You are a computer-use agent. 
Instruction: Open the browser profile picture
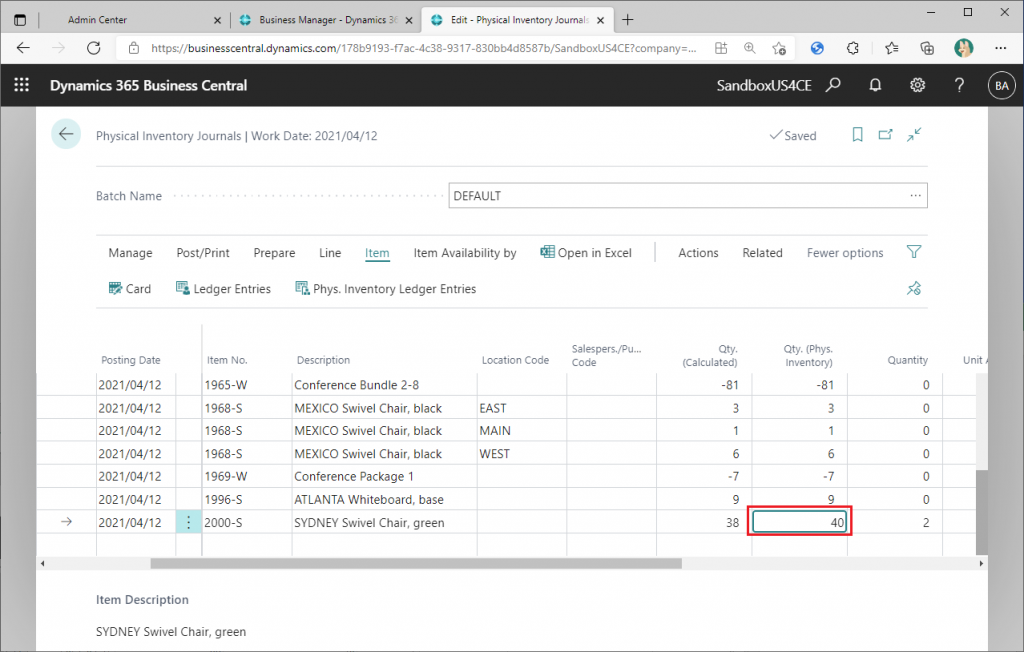tap(963, 48)
